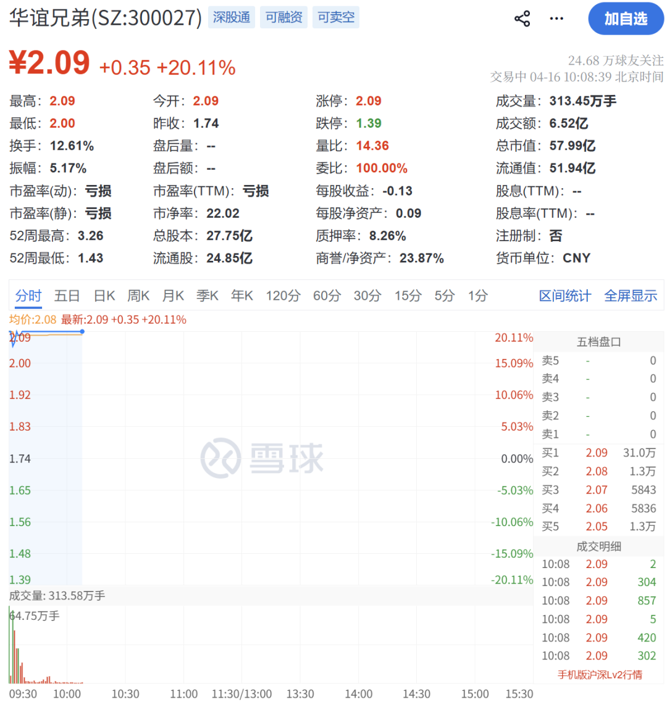The width and height of the screenshot is (667, 705).
Task: Click the 可卖空 tag
Action: [x=335, y=18]
